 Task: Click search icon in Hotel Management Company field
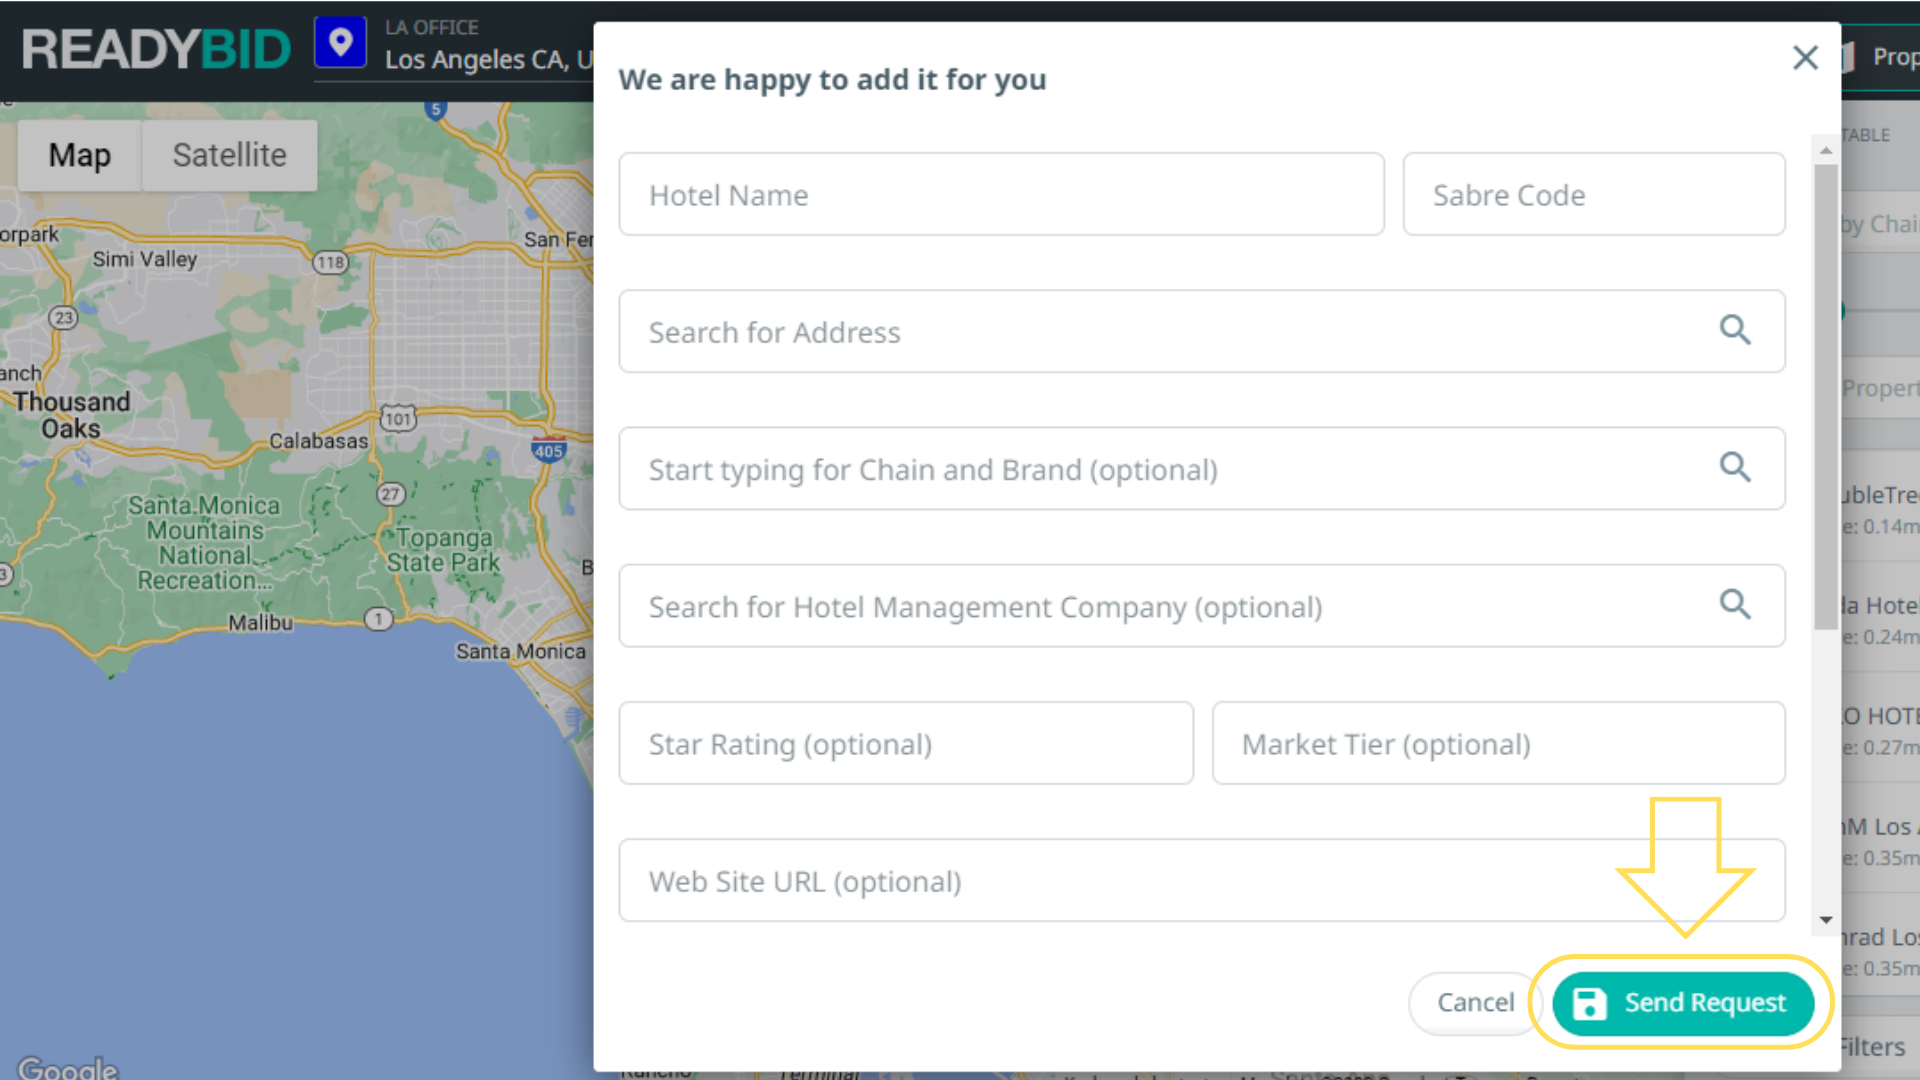(1735, 604)
